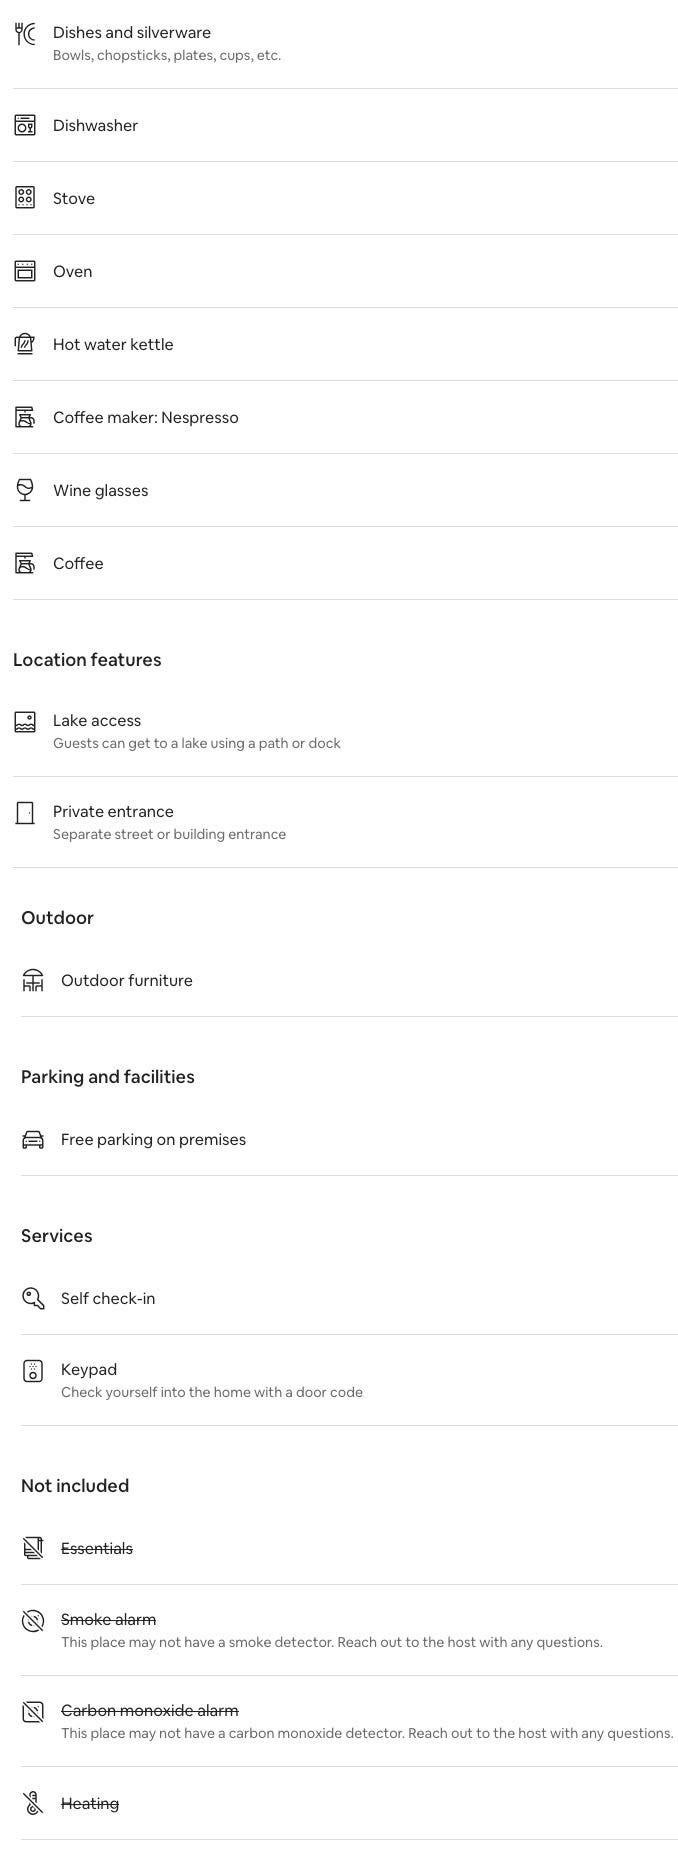Viewport: 678px width, 1856px height.
Task: Click the Keypad icon
Action: 33,1371
